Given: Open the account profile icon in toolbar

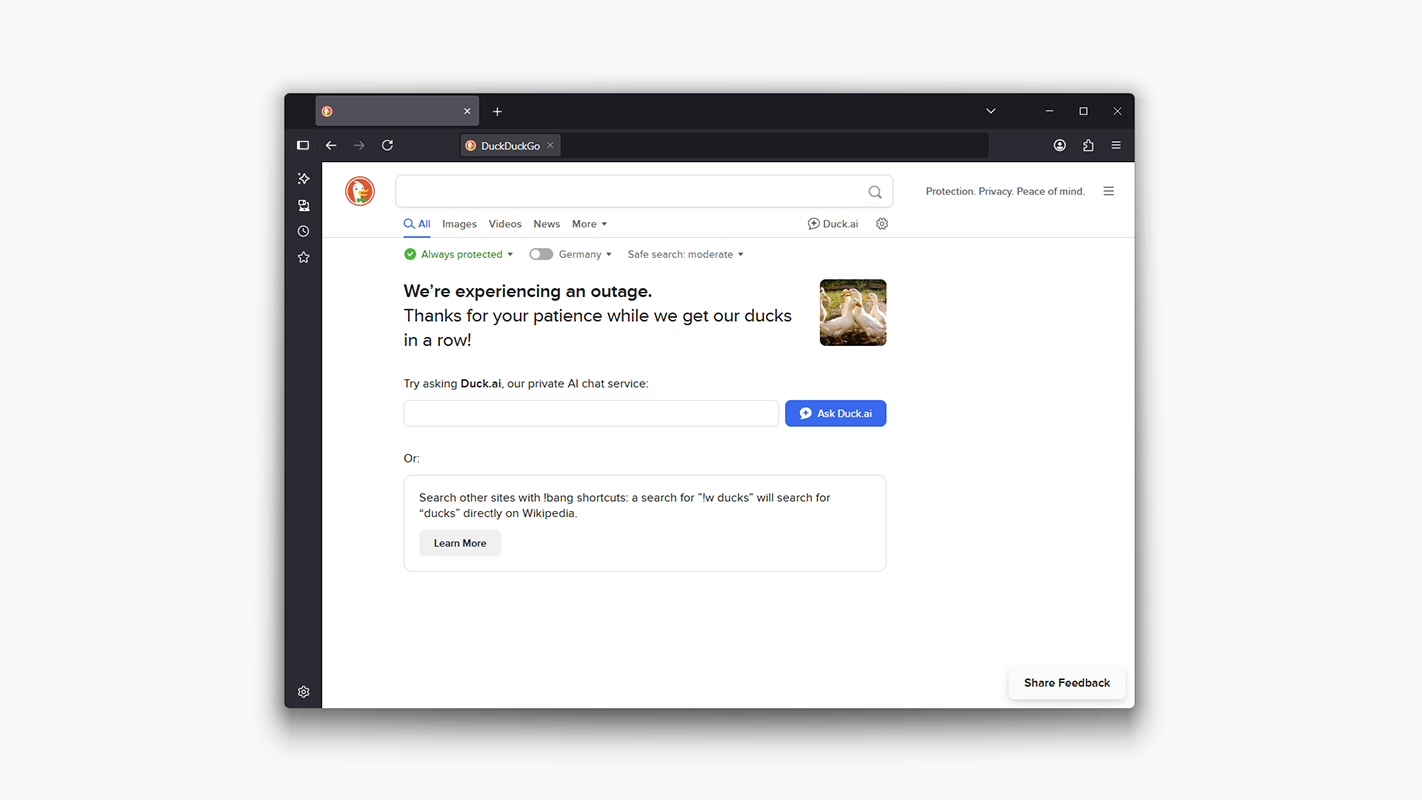Looking at the screenshot, I should click(1060, 146).
